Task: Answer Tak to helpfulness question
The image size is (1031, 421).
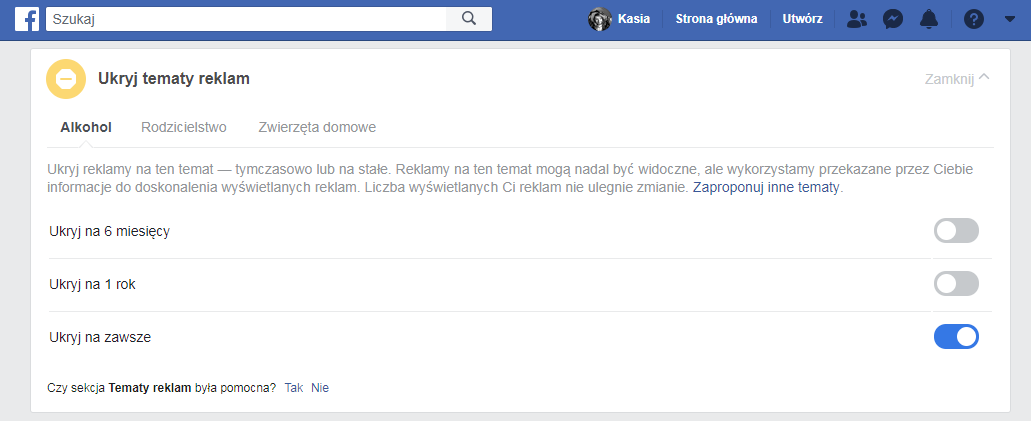Action: pyautogui.click(x=294, y=388)
